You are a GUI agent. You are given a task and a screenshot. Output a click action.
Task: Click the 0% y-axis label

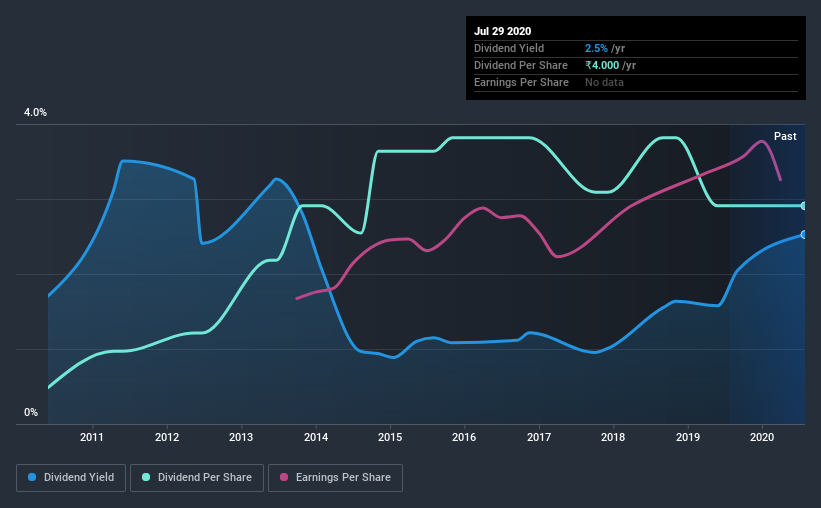tap(31, 413)
